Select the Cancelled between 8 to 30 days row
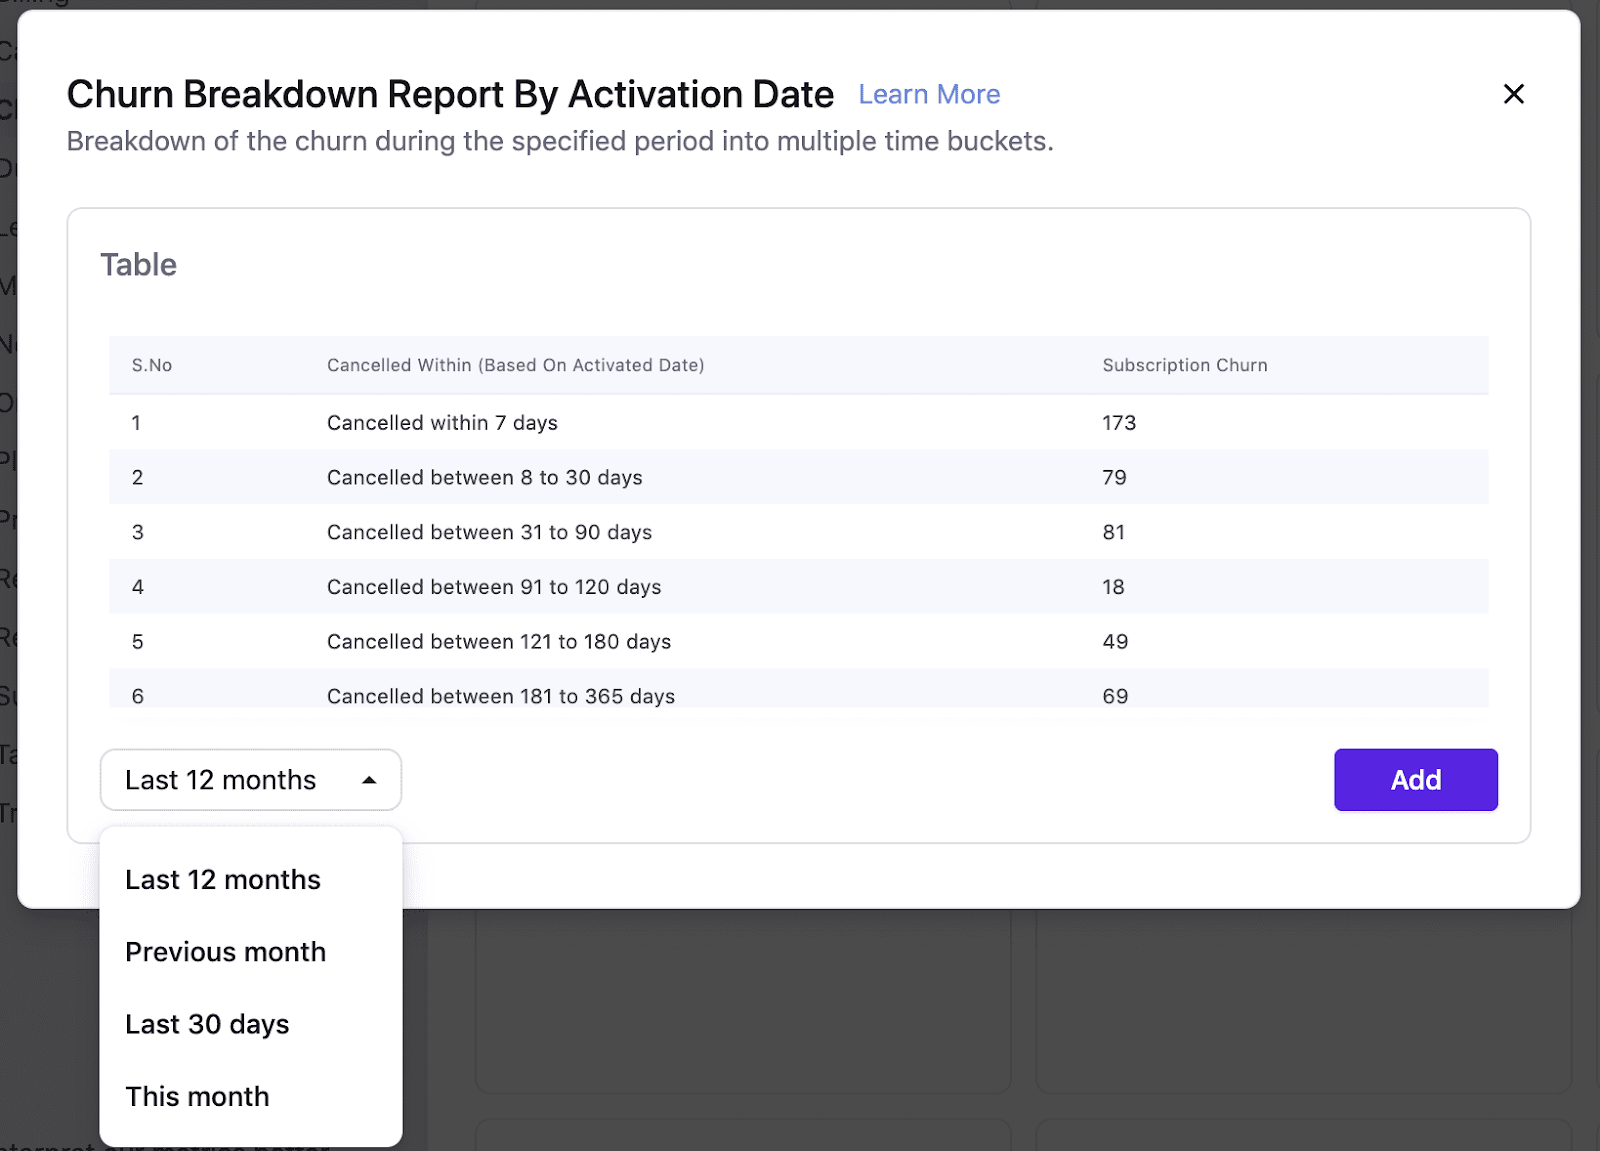 pyautogui.click(x=484, y=478)
